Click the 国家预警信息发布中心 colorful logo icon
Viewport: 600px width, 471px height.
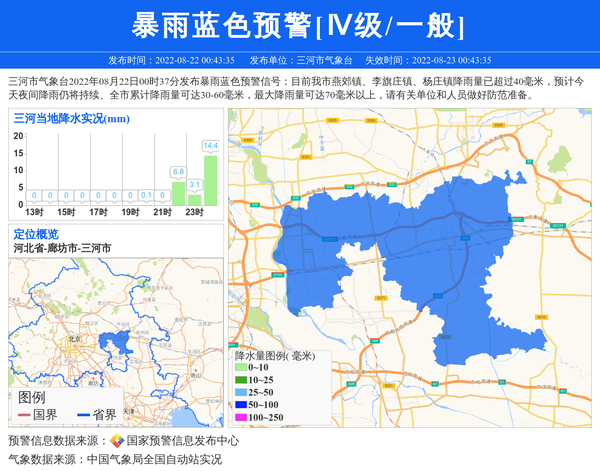[117, 441]
